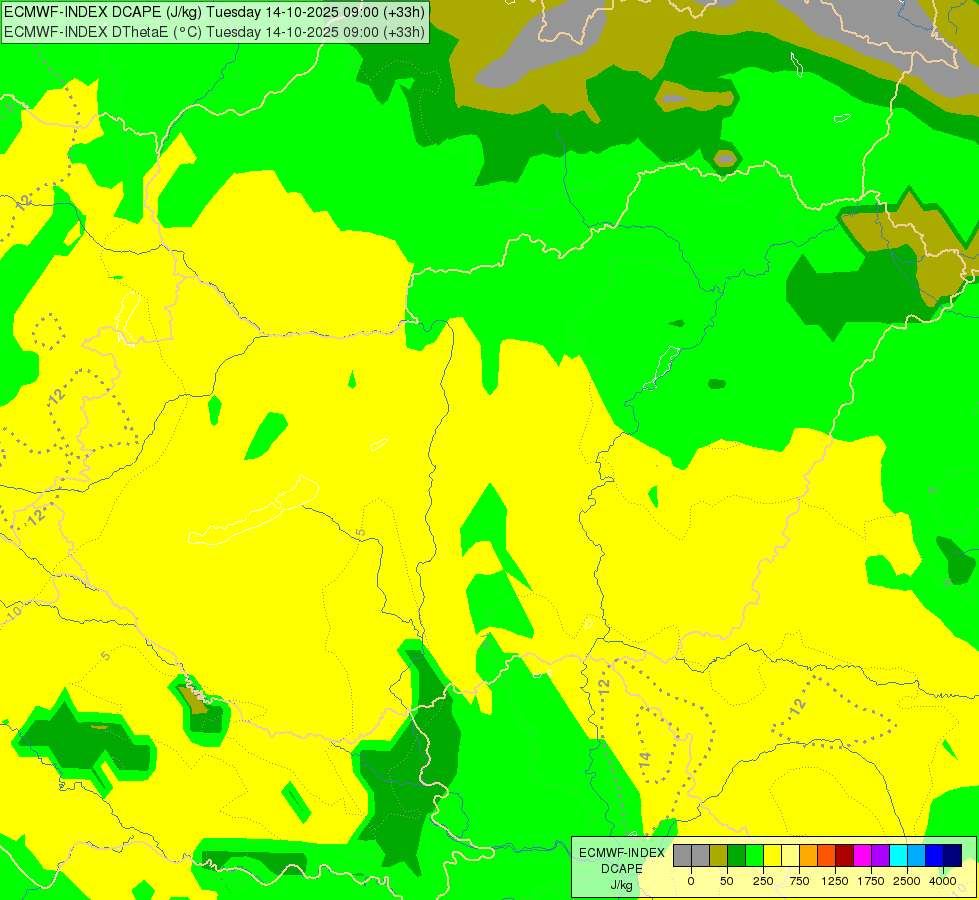Click the pure blue legend swatch
The image size is (979, 900).
tap(935, 856)
